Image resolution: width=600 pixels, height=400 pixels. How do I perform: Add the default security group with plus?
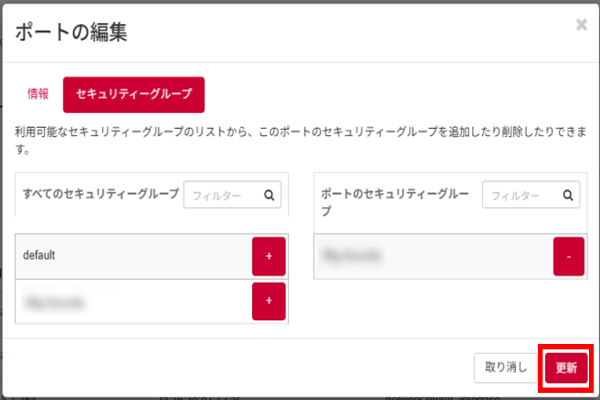(268, 257)
